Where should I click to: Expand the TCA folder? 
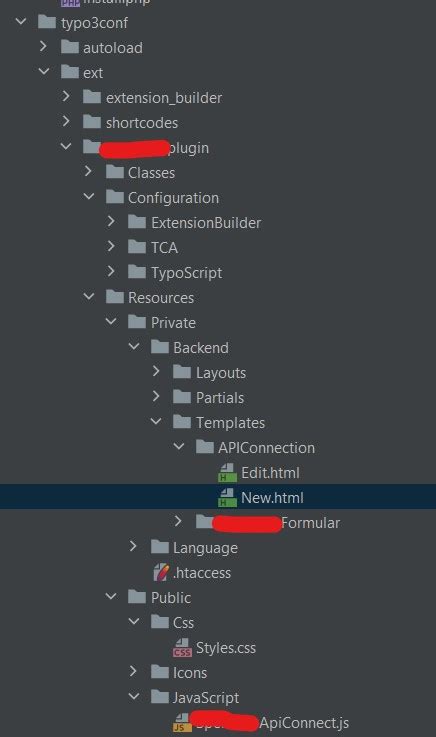(111, 246)
